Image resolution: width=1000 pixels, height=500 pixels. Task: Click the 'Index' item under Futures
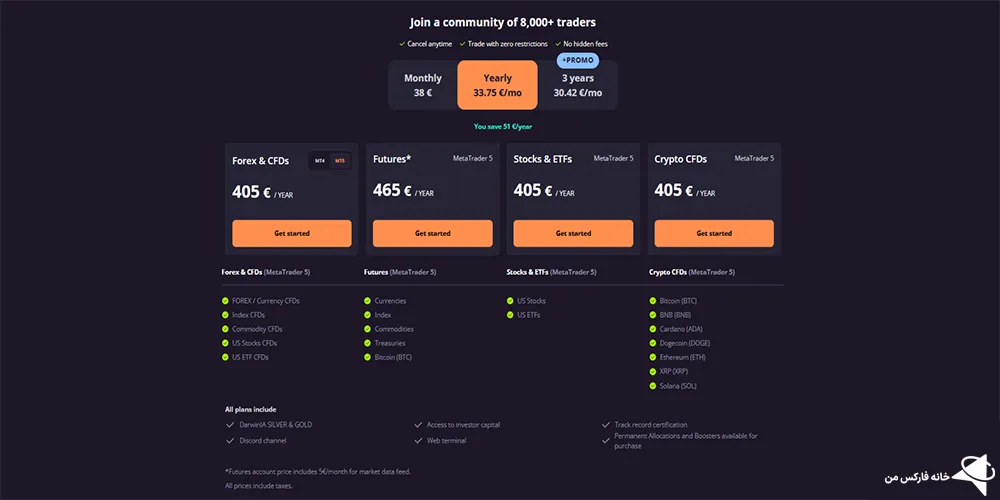point(383,314)
